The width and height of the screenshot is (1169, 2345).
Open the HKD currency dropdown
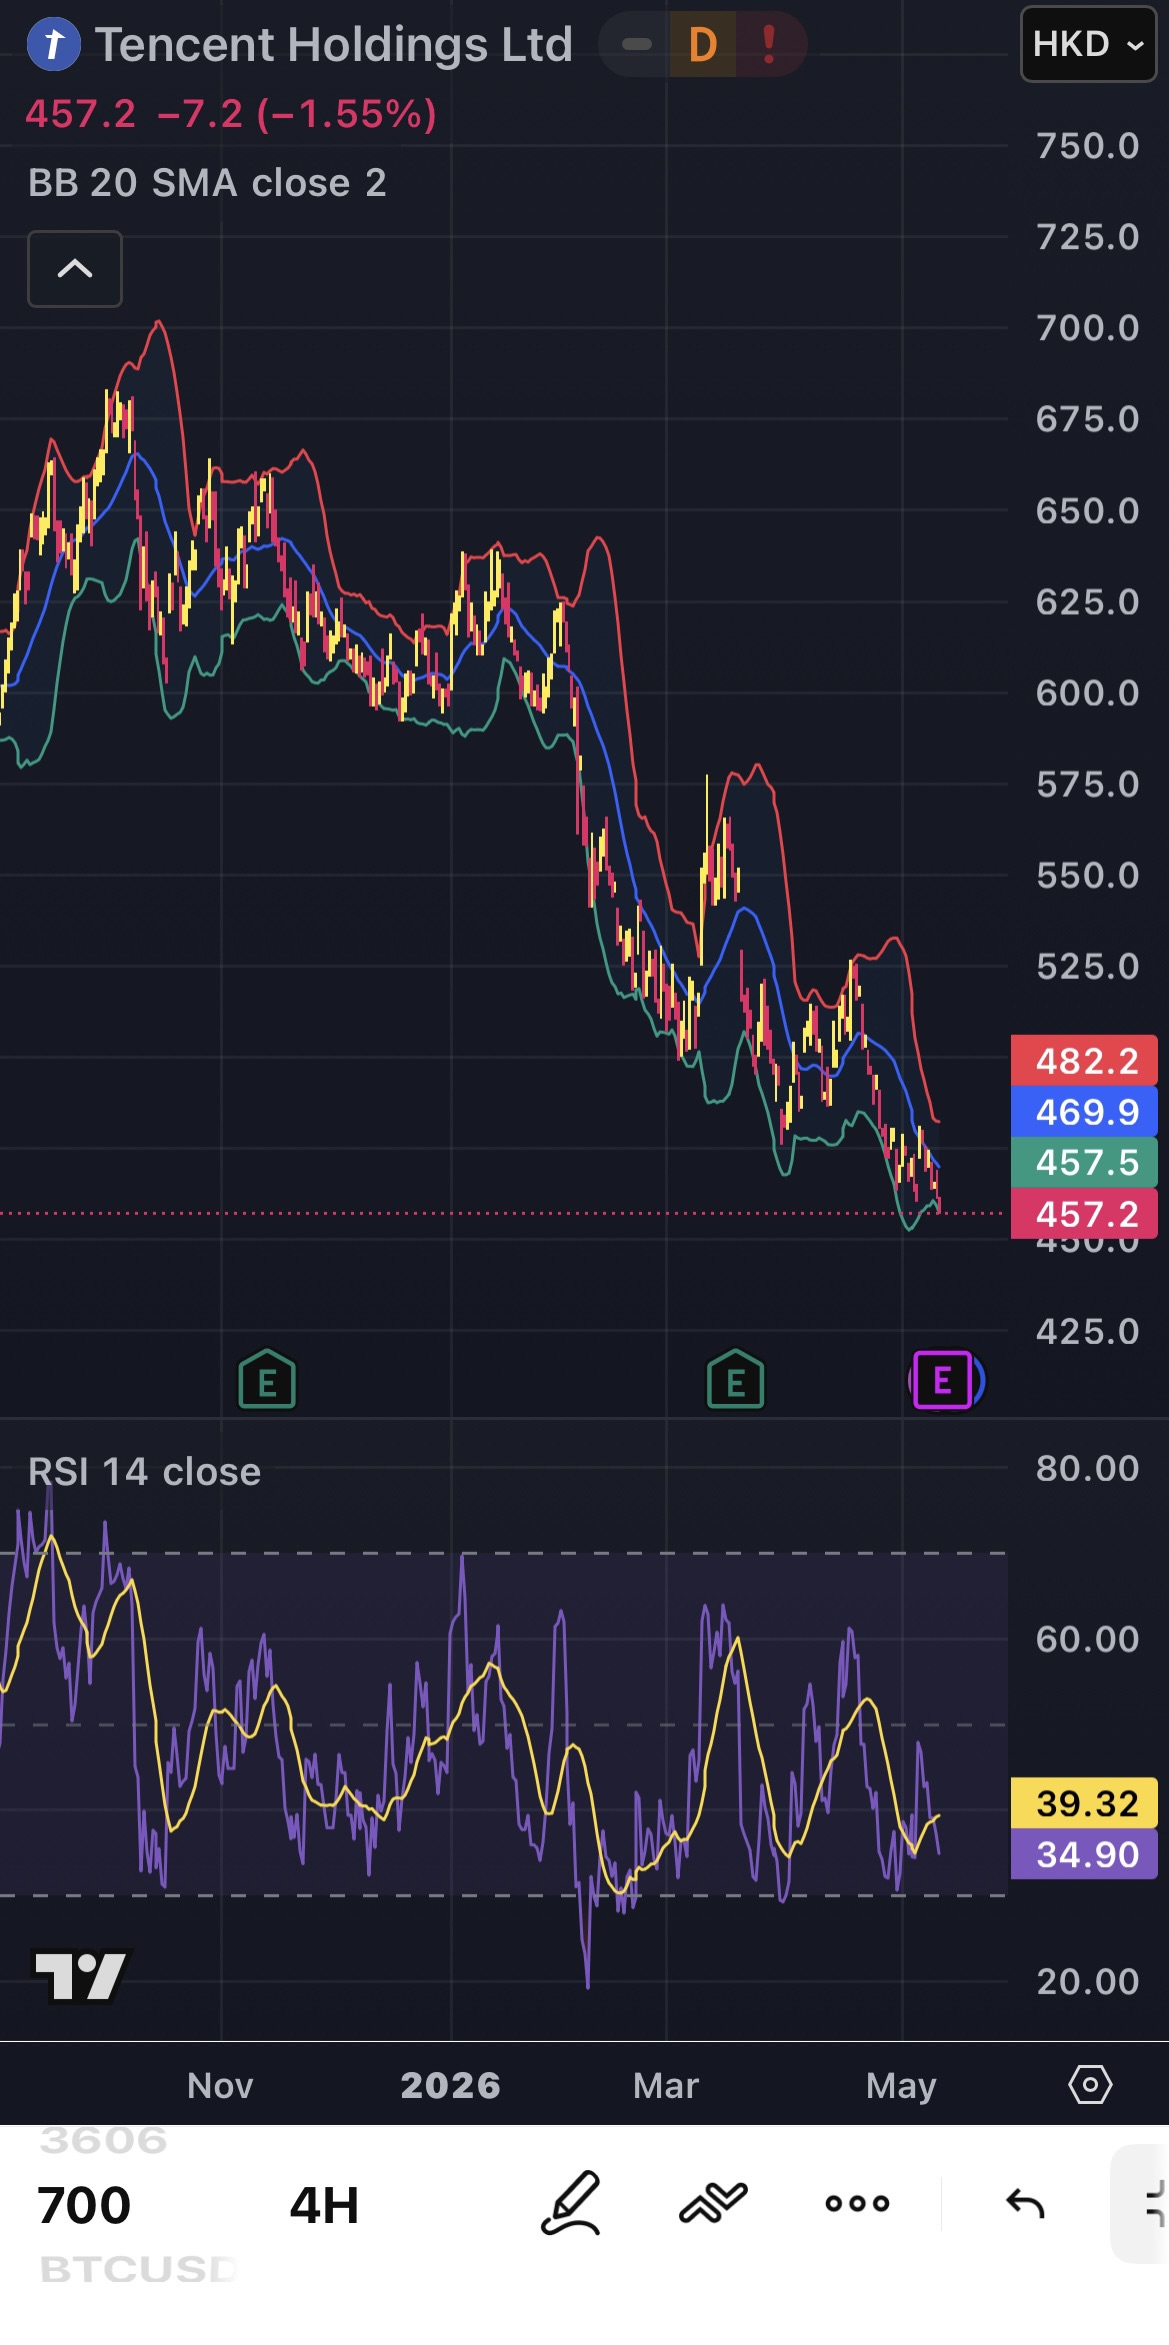1088,44
